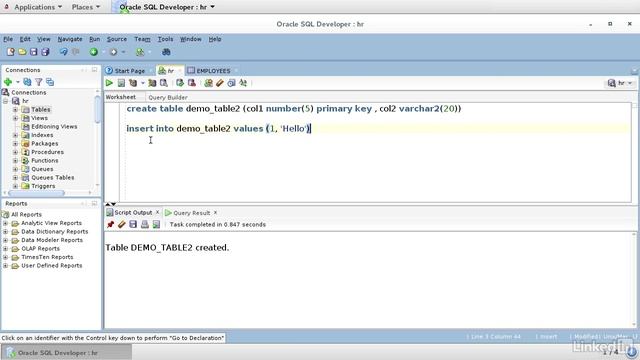
Task: Click the Run Script icon in worksheet toolbar
Action: [x=121, y=83]
